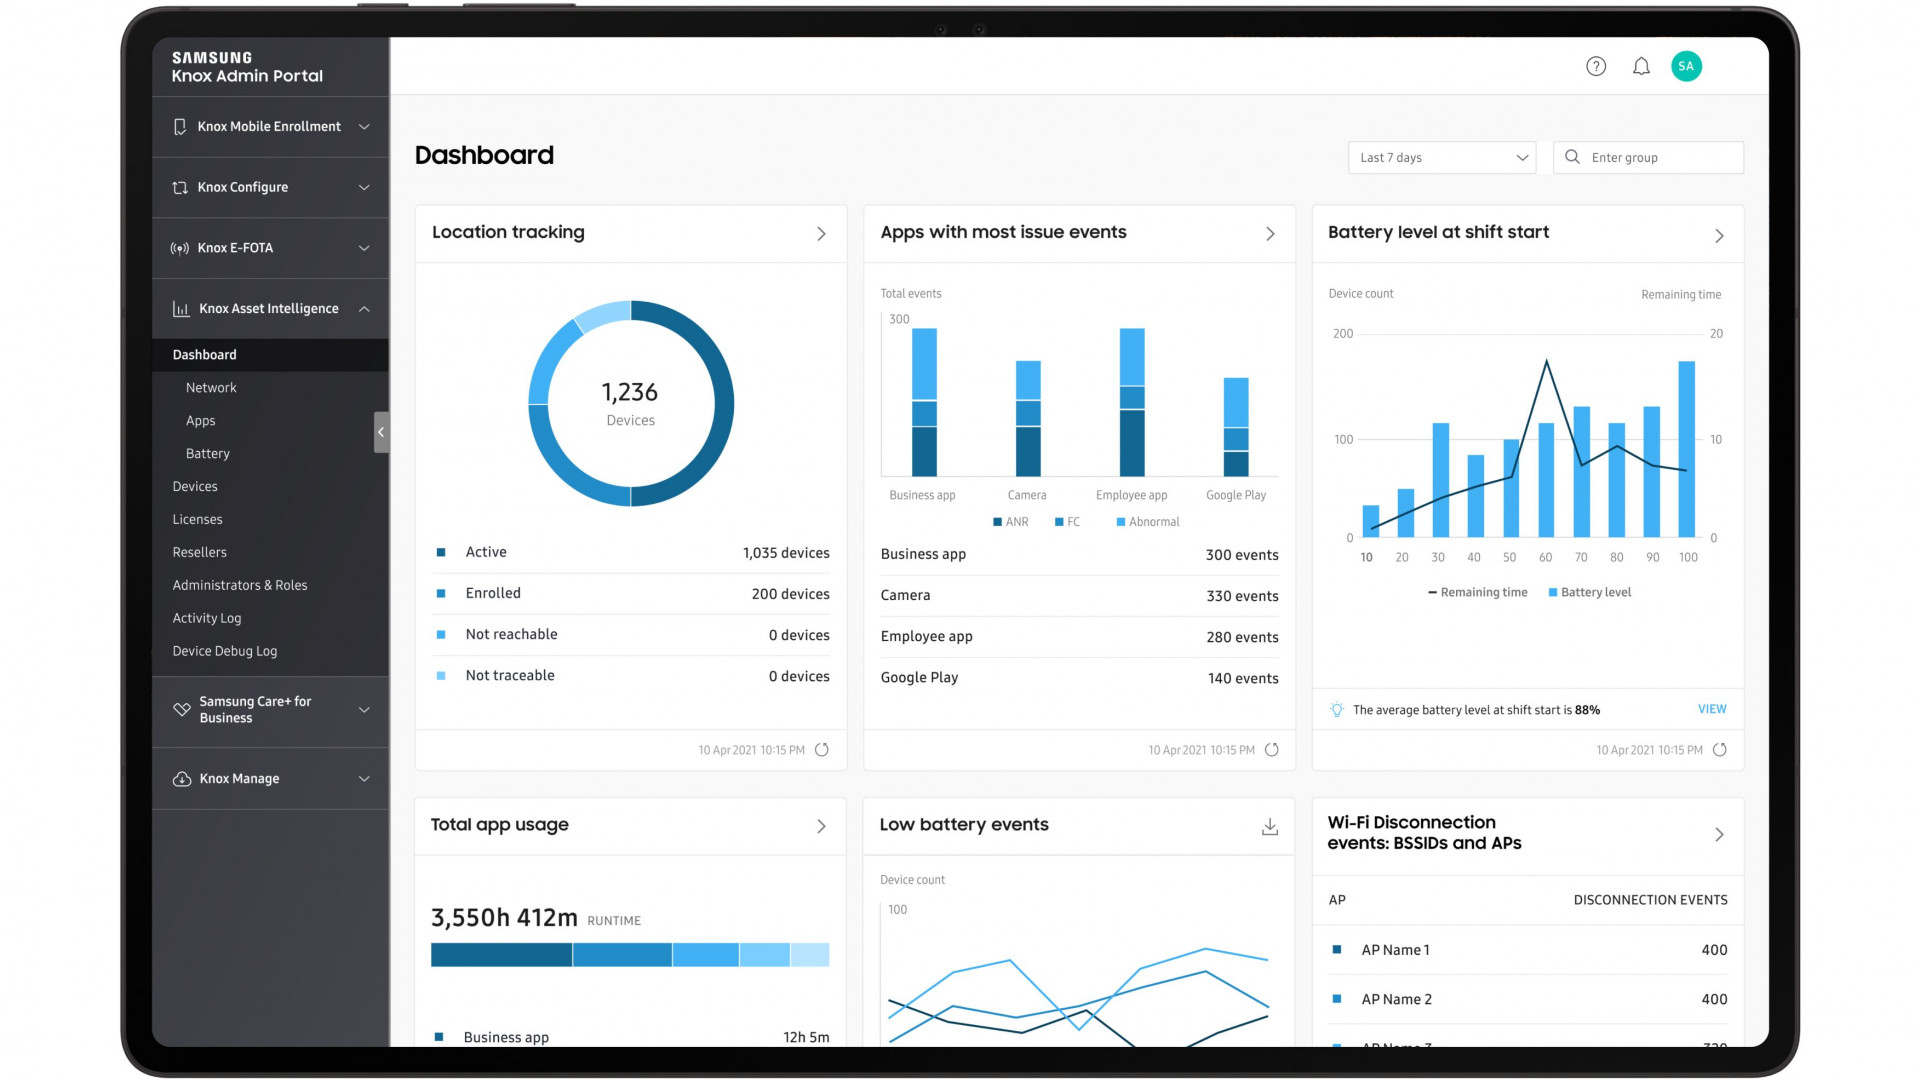Toggle the ANR legend in apps chart
Viewport: 1920px width, 1080px height.
tap(1010, 522)
